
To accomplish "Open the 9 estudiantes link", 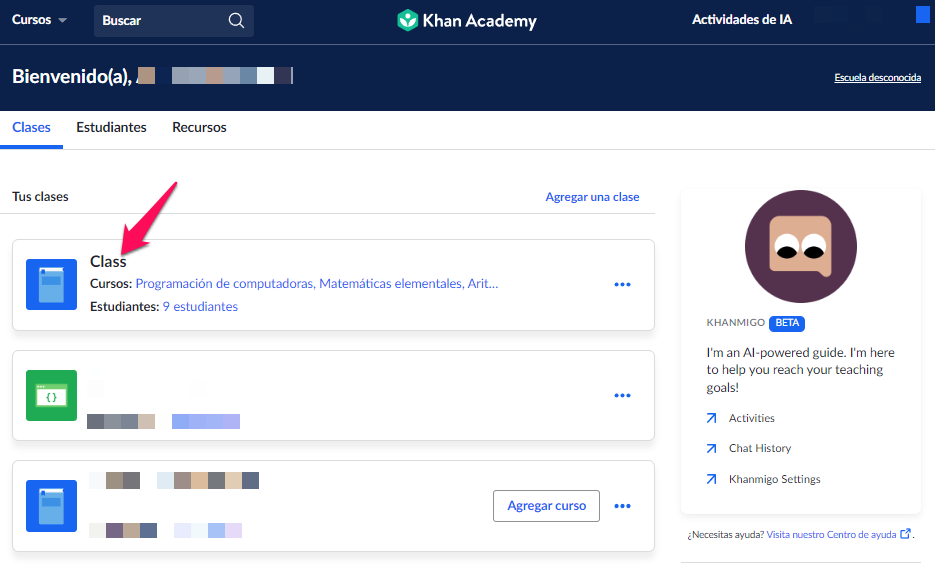I will pos(200,306).
